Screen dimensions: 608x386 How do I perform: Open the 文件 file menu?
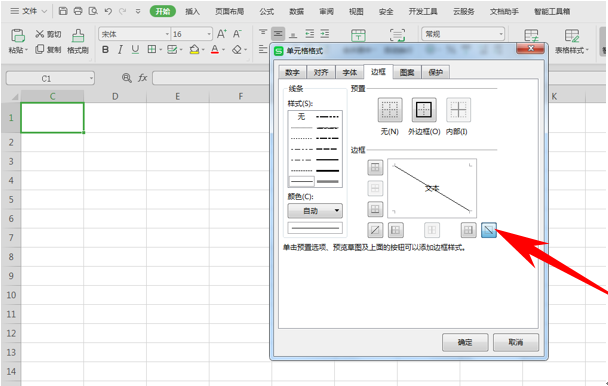tap(28, 11)
